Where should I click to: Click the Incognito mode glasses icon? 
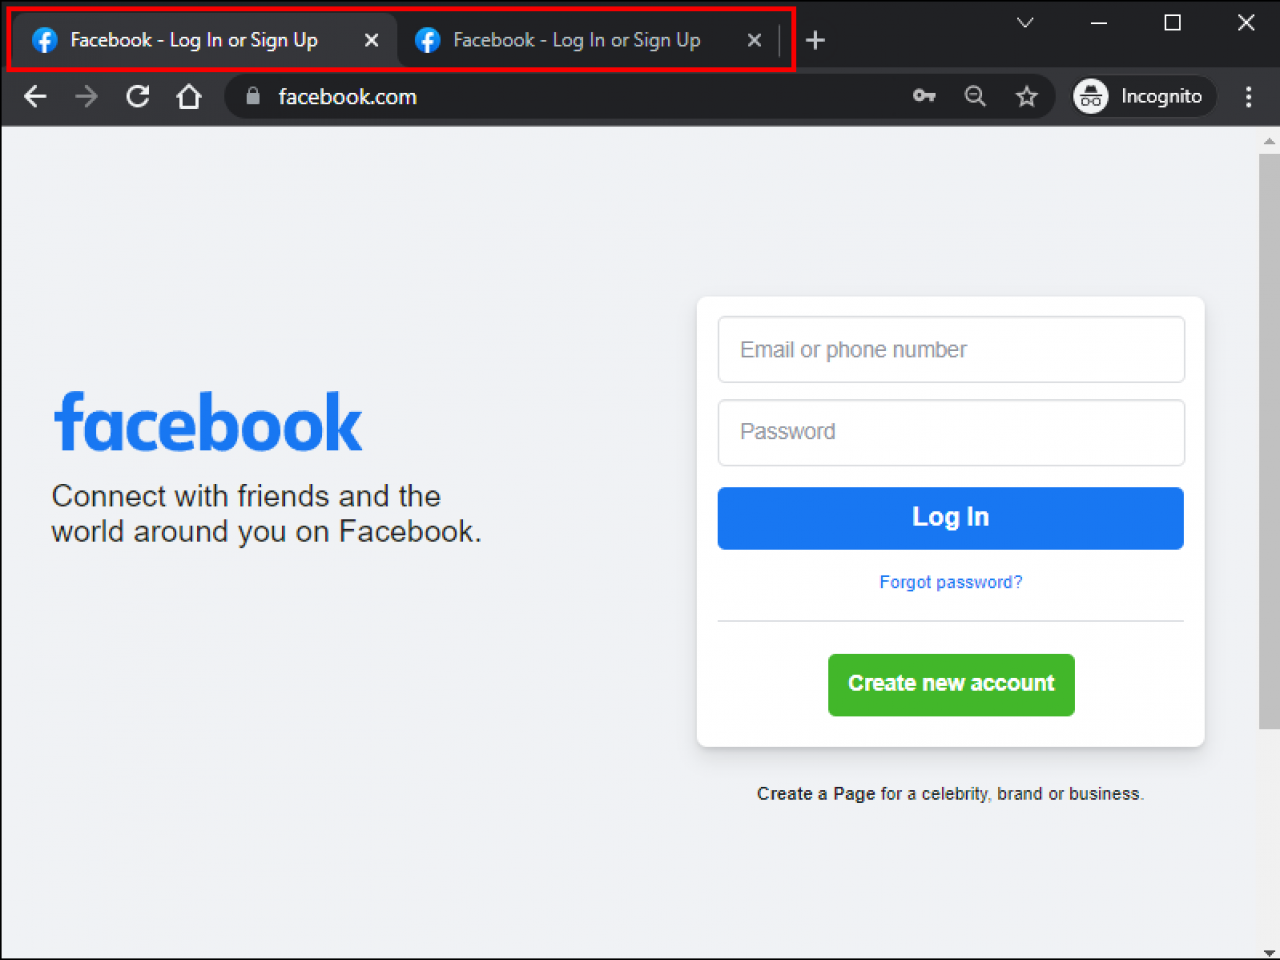(1090, 96)
